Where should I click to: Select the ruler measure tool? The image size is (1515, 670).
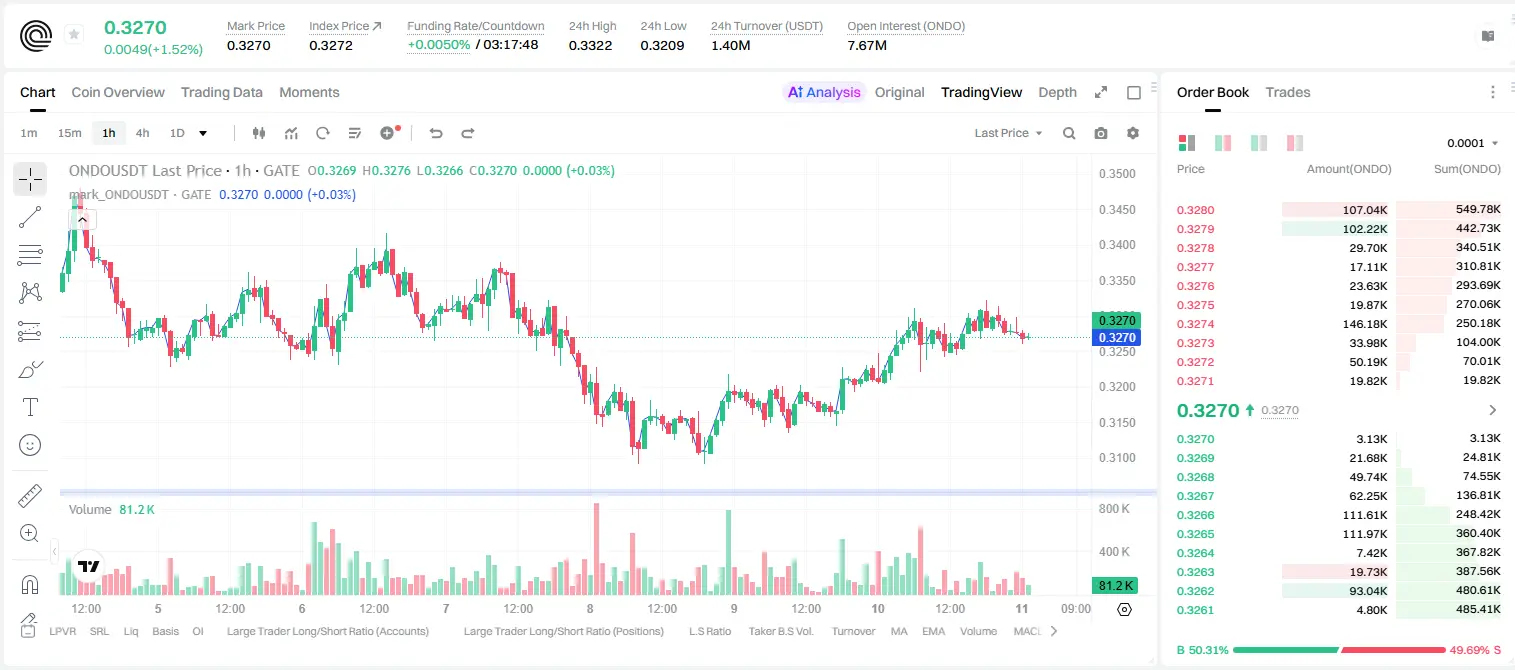[30, 496]
